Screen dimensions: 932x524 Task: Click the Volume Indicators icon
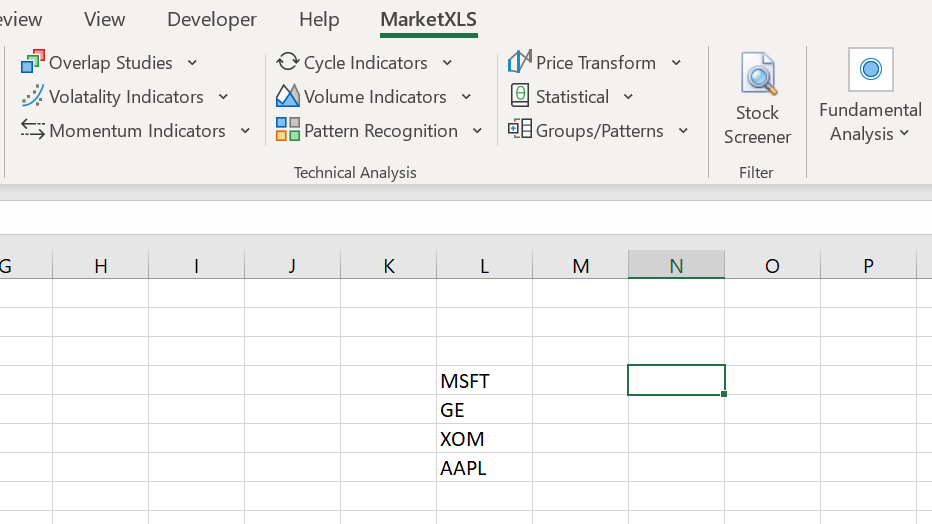tap(288, 96)
